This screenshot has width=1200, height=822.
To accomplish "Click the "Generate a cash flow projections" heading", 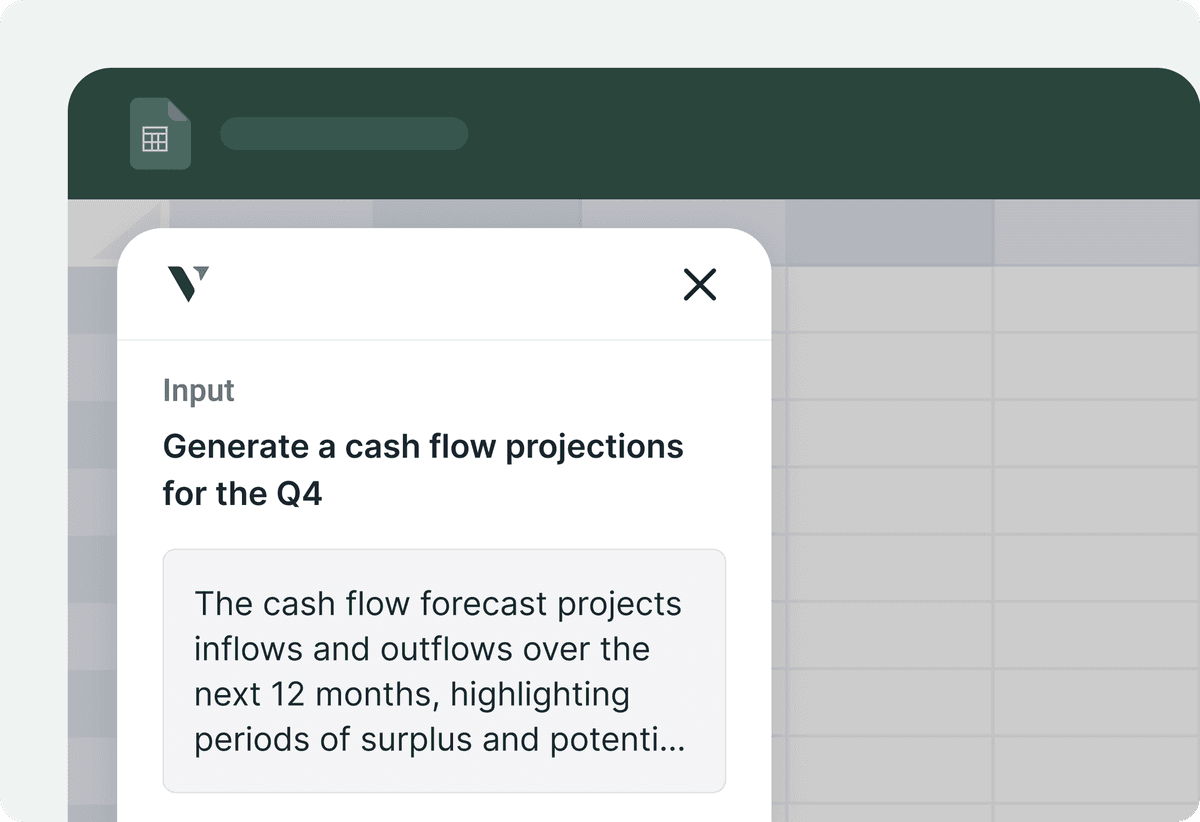I will (423, 446).
